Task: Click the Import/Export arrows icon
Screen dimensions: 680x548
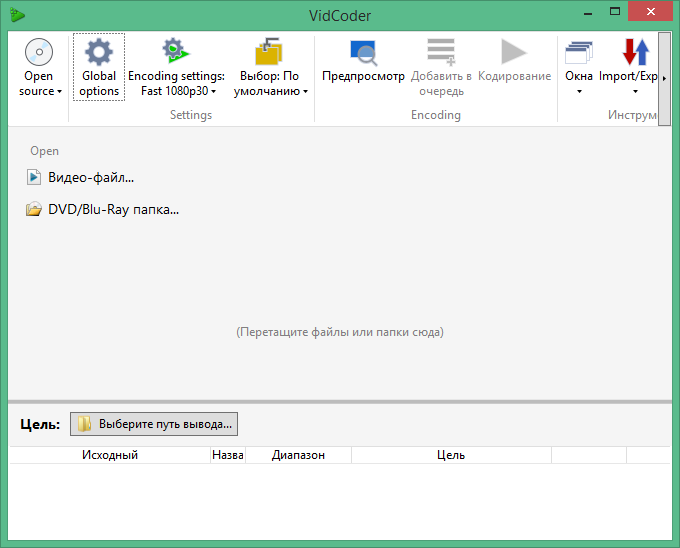Action: [636, 52]
